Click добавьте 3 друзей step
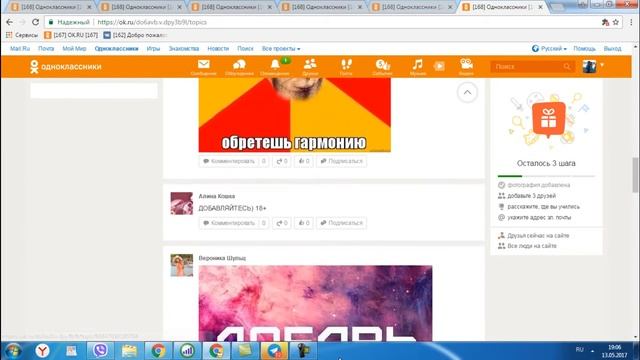This screenshot has height=360, width=640. coord(531,196)
